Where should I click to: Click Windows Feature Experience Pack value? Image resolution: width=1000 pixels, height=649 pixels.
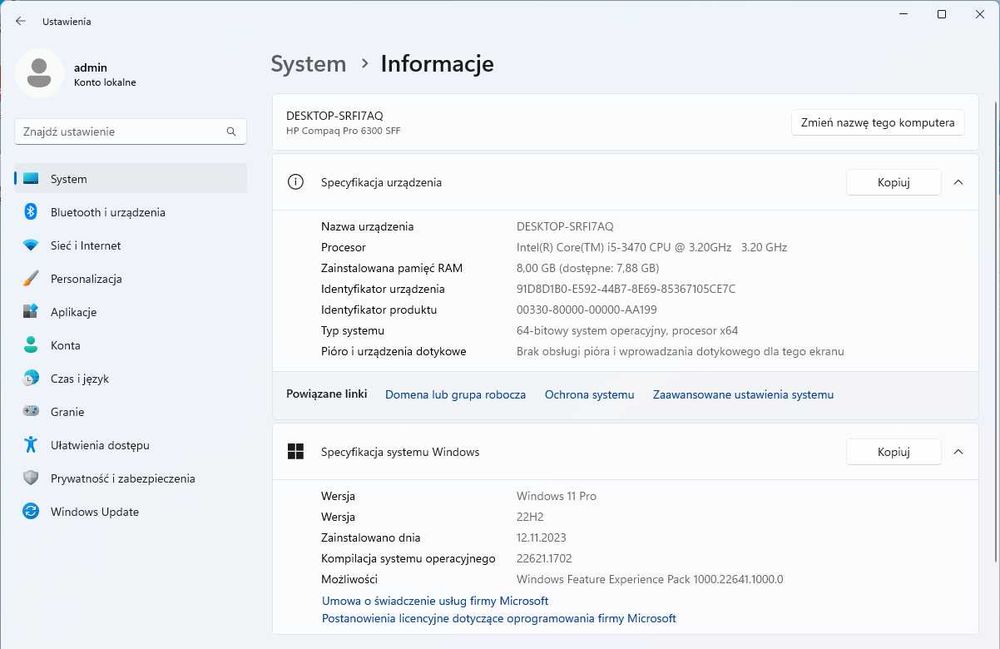(650, 580)
